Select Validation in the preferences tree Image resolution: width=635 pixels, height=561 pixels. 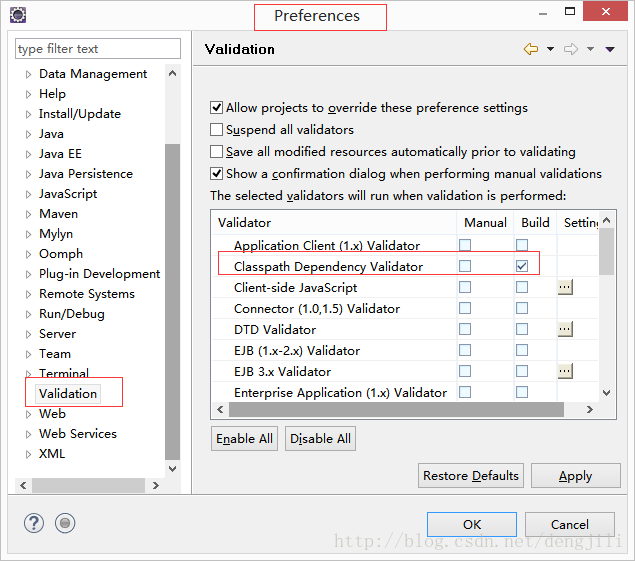click(68, 394)
